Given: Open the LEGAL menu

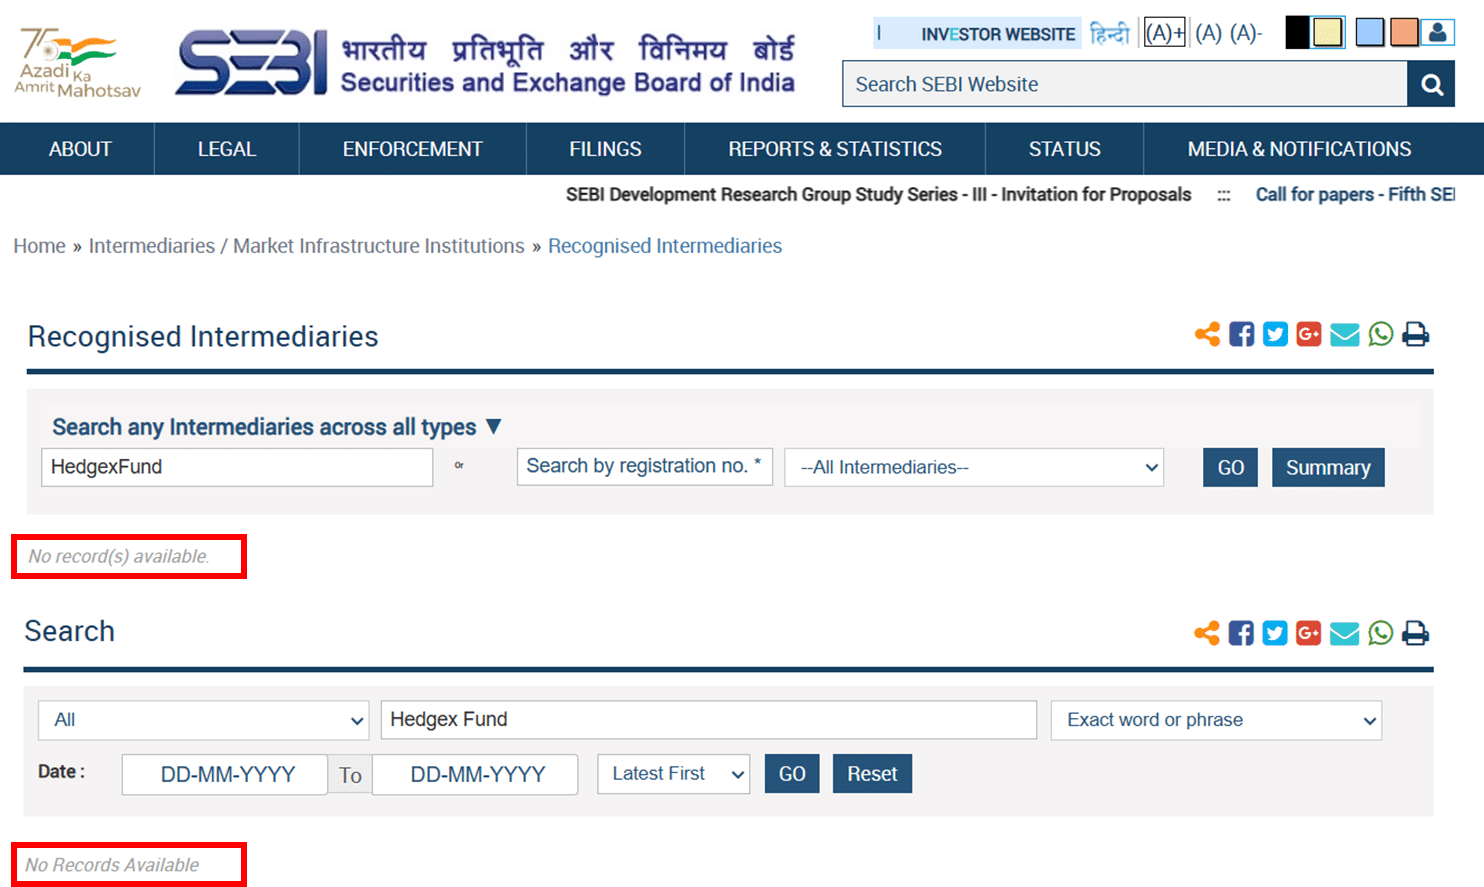Looking at the screenshot, I should 227,149.
